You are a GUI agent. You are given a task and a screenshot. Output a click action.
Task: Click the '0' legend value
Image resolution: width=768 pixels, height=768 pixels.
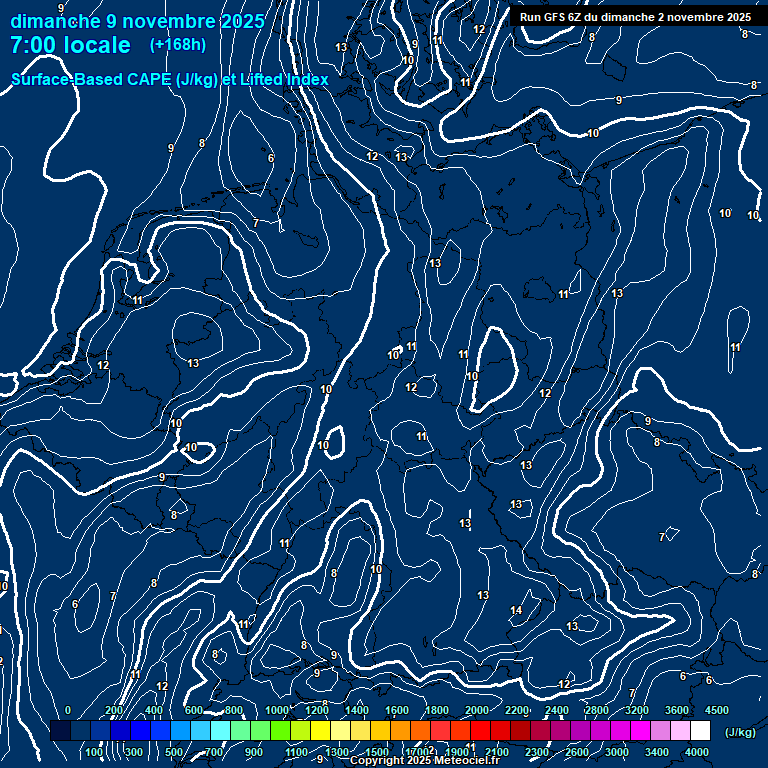coord(68,710)
